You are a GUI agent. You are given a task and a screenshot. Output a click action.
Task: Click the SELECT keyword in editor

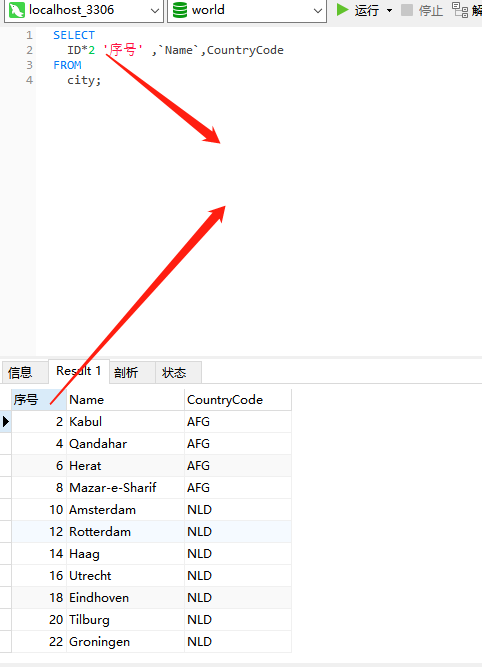(x=74, y=35)
